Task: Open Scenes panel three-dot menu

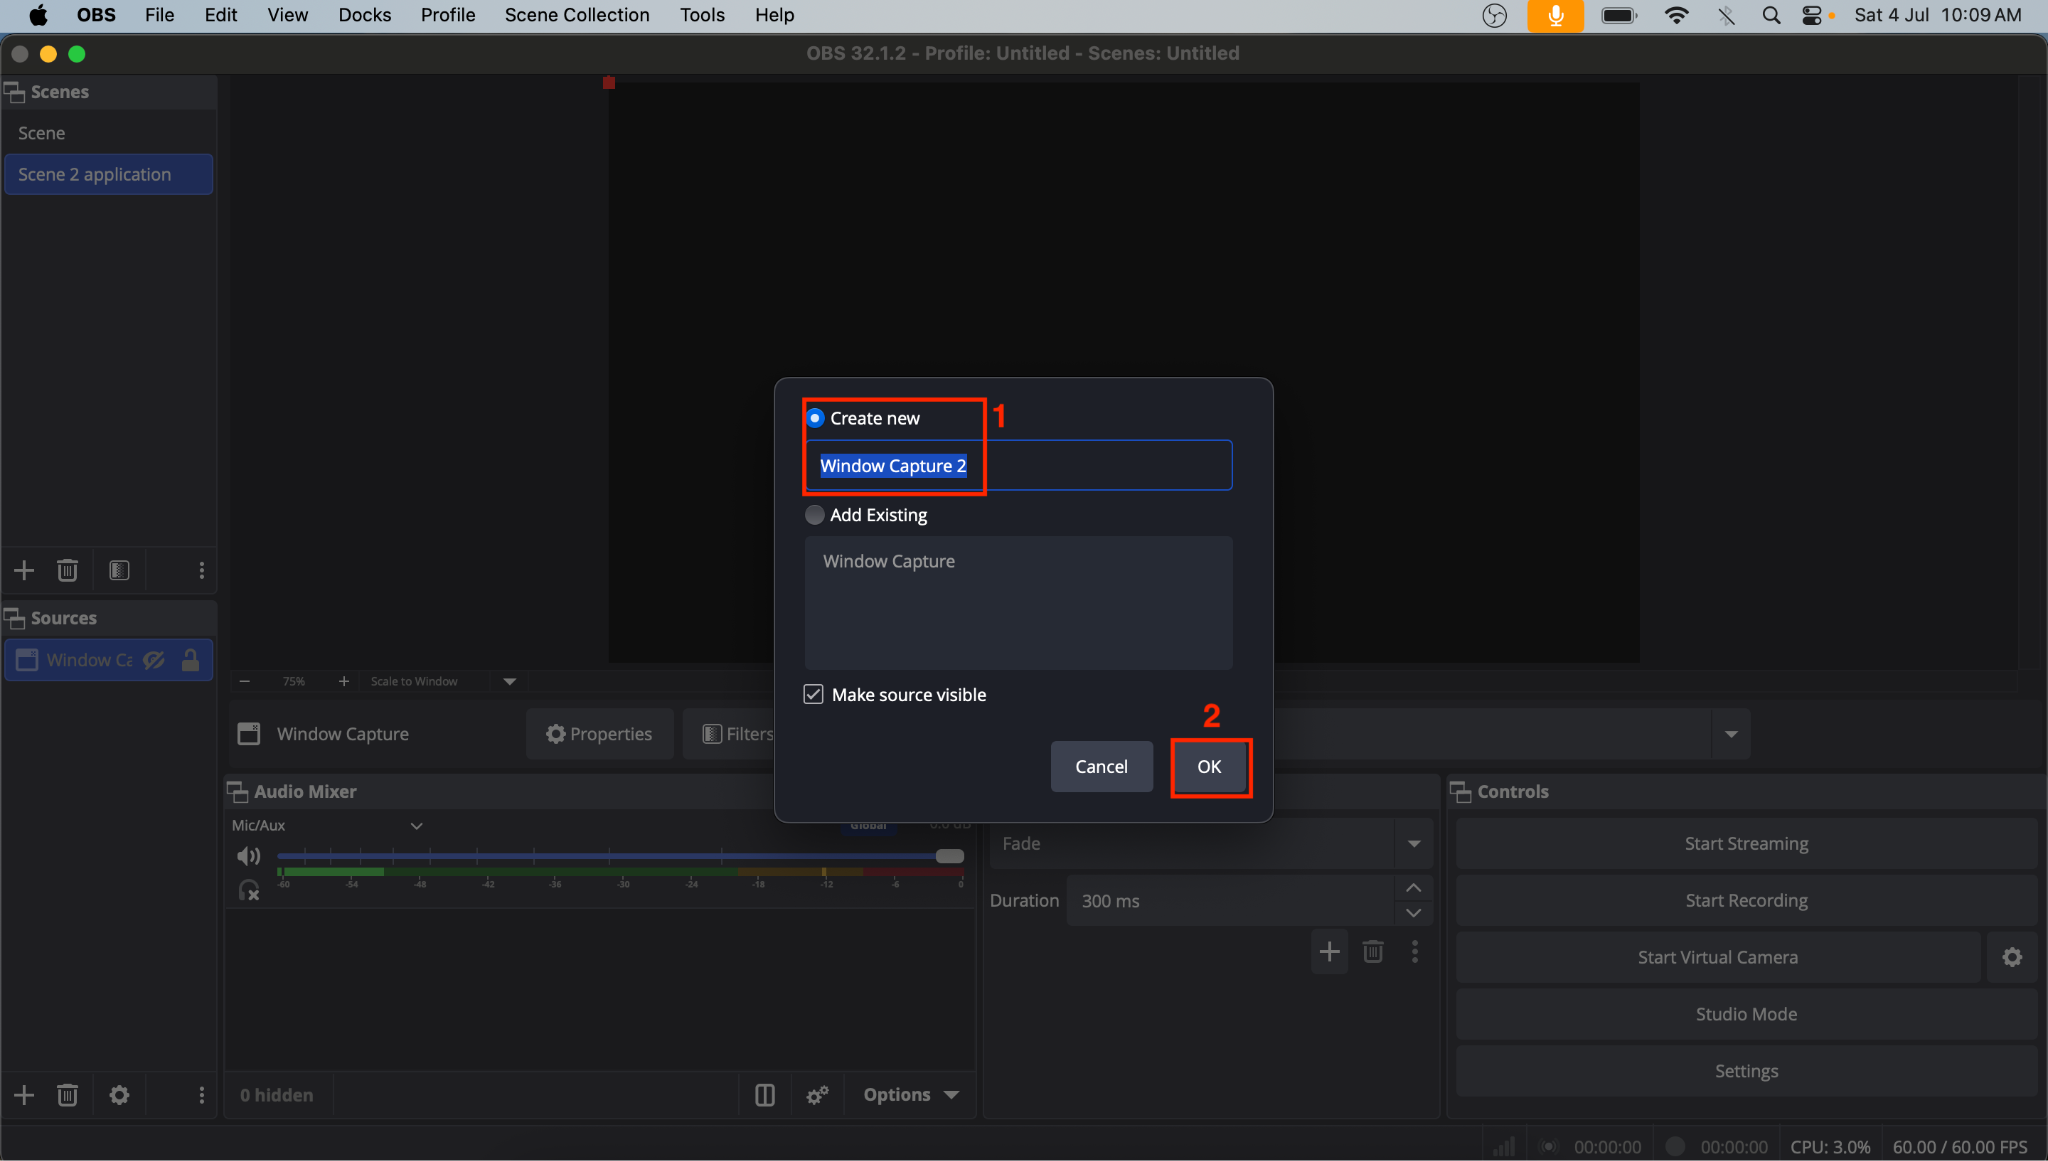Action: point(202,570)
